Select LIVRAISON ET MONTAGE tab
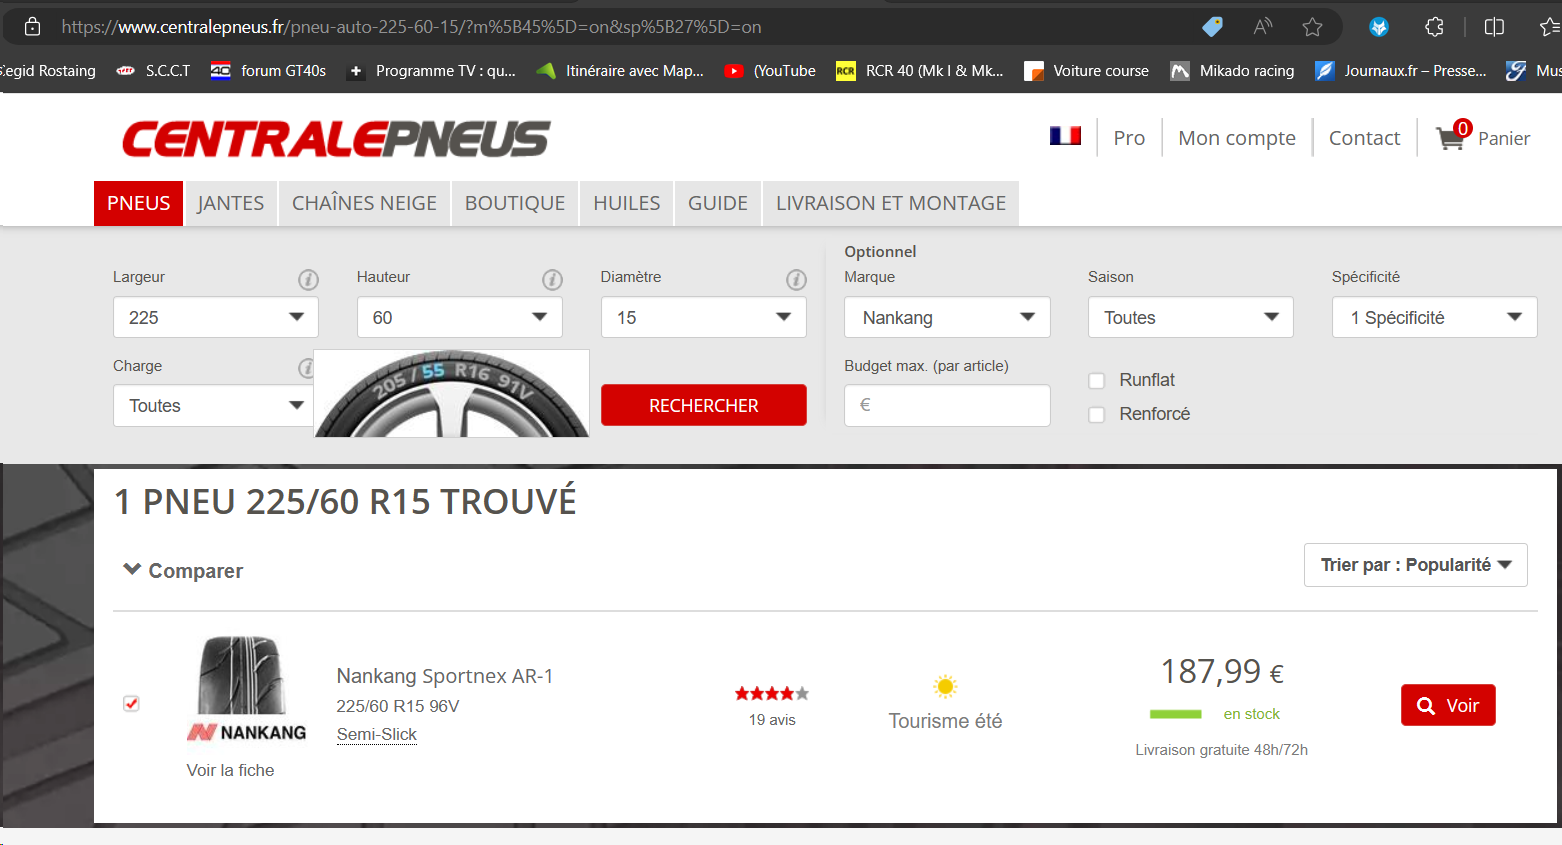1562x845 pixels. coord(891,203)
